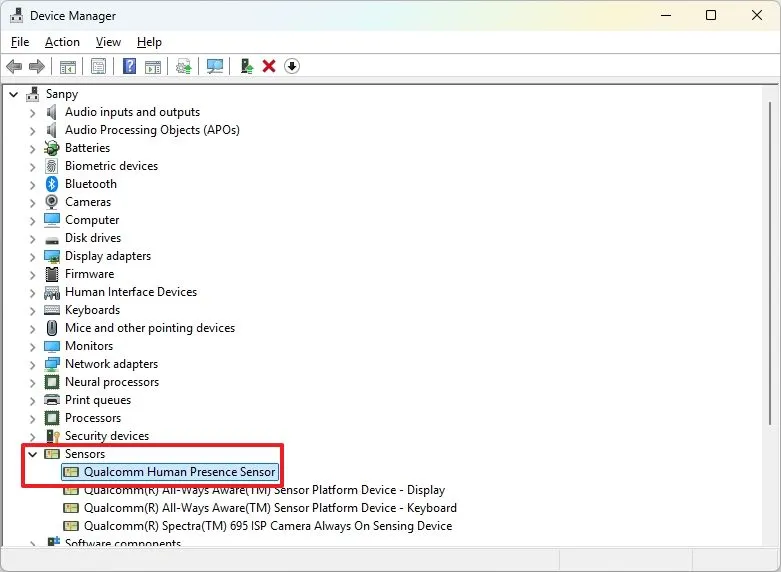Click the Display adapters icon
781x572 pixels.
[x=52, y=256]
